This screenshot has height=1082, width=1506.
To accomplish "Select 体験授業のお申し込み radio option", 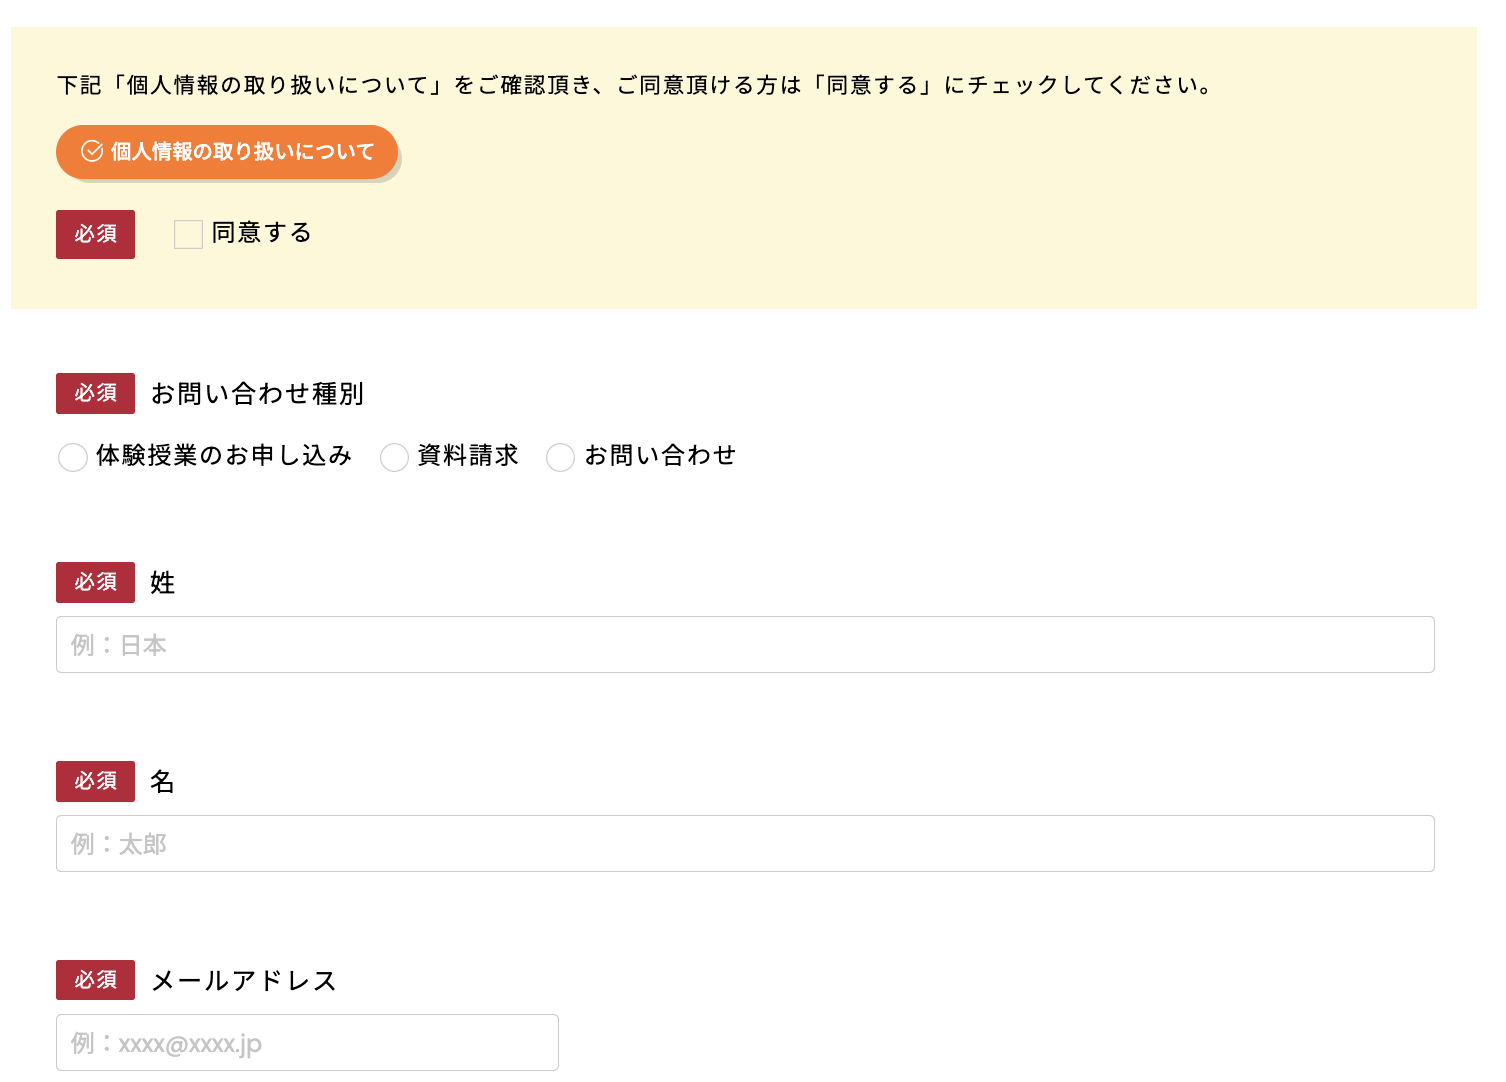I will click(73, 457).
